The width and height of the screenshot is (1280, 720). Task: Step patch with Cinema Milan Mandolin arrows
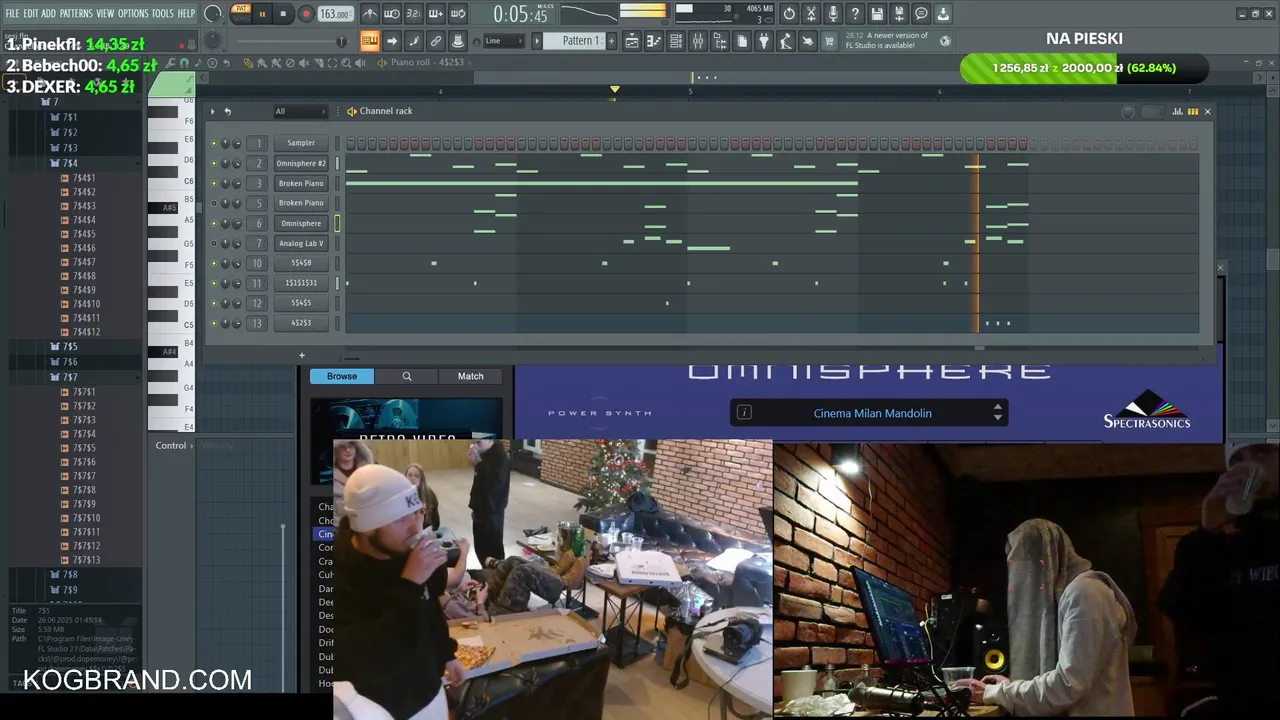click(997, 412)
